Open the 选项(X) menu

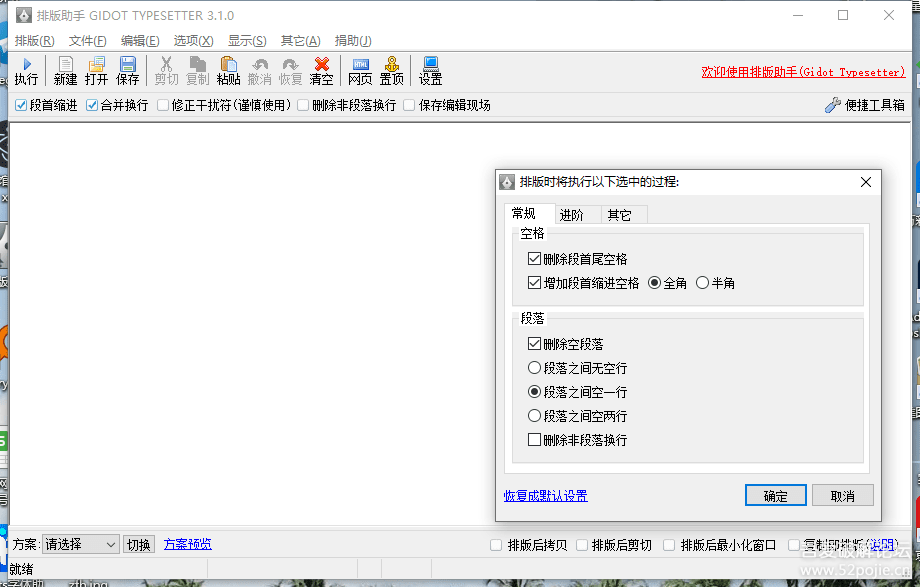pyautogui.click(x=193, y=41)
